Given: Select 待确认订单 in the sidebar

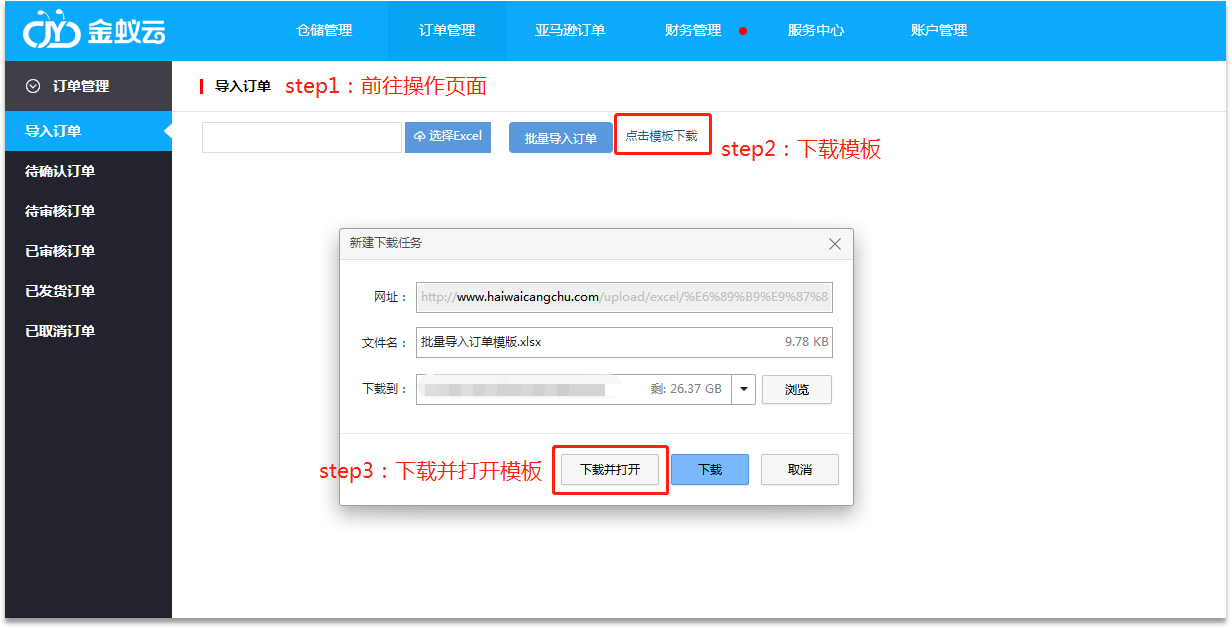Looking at the screenshot, I should pyautogui.click(x=60, y=171).
